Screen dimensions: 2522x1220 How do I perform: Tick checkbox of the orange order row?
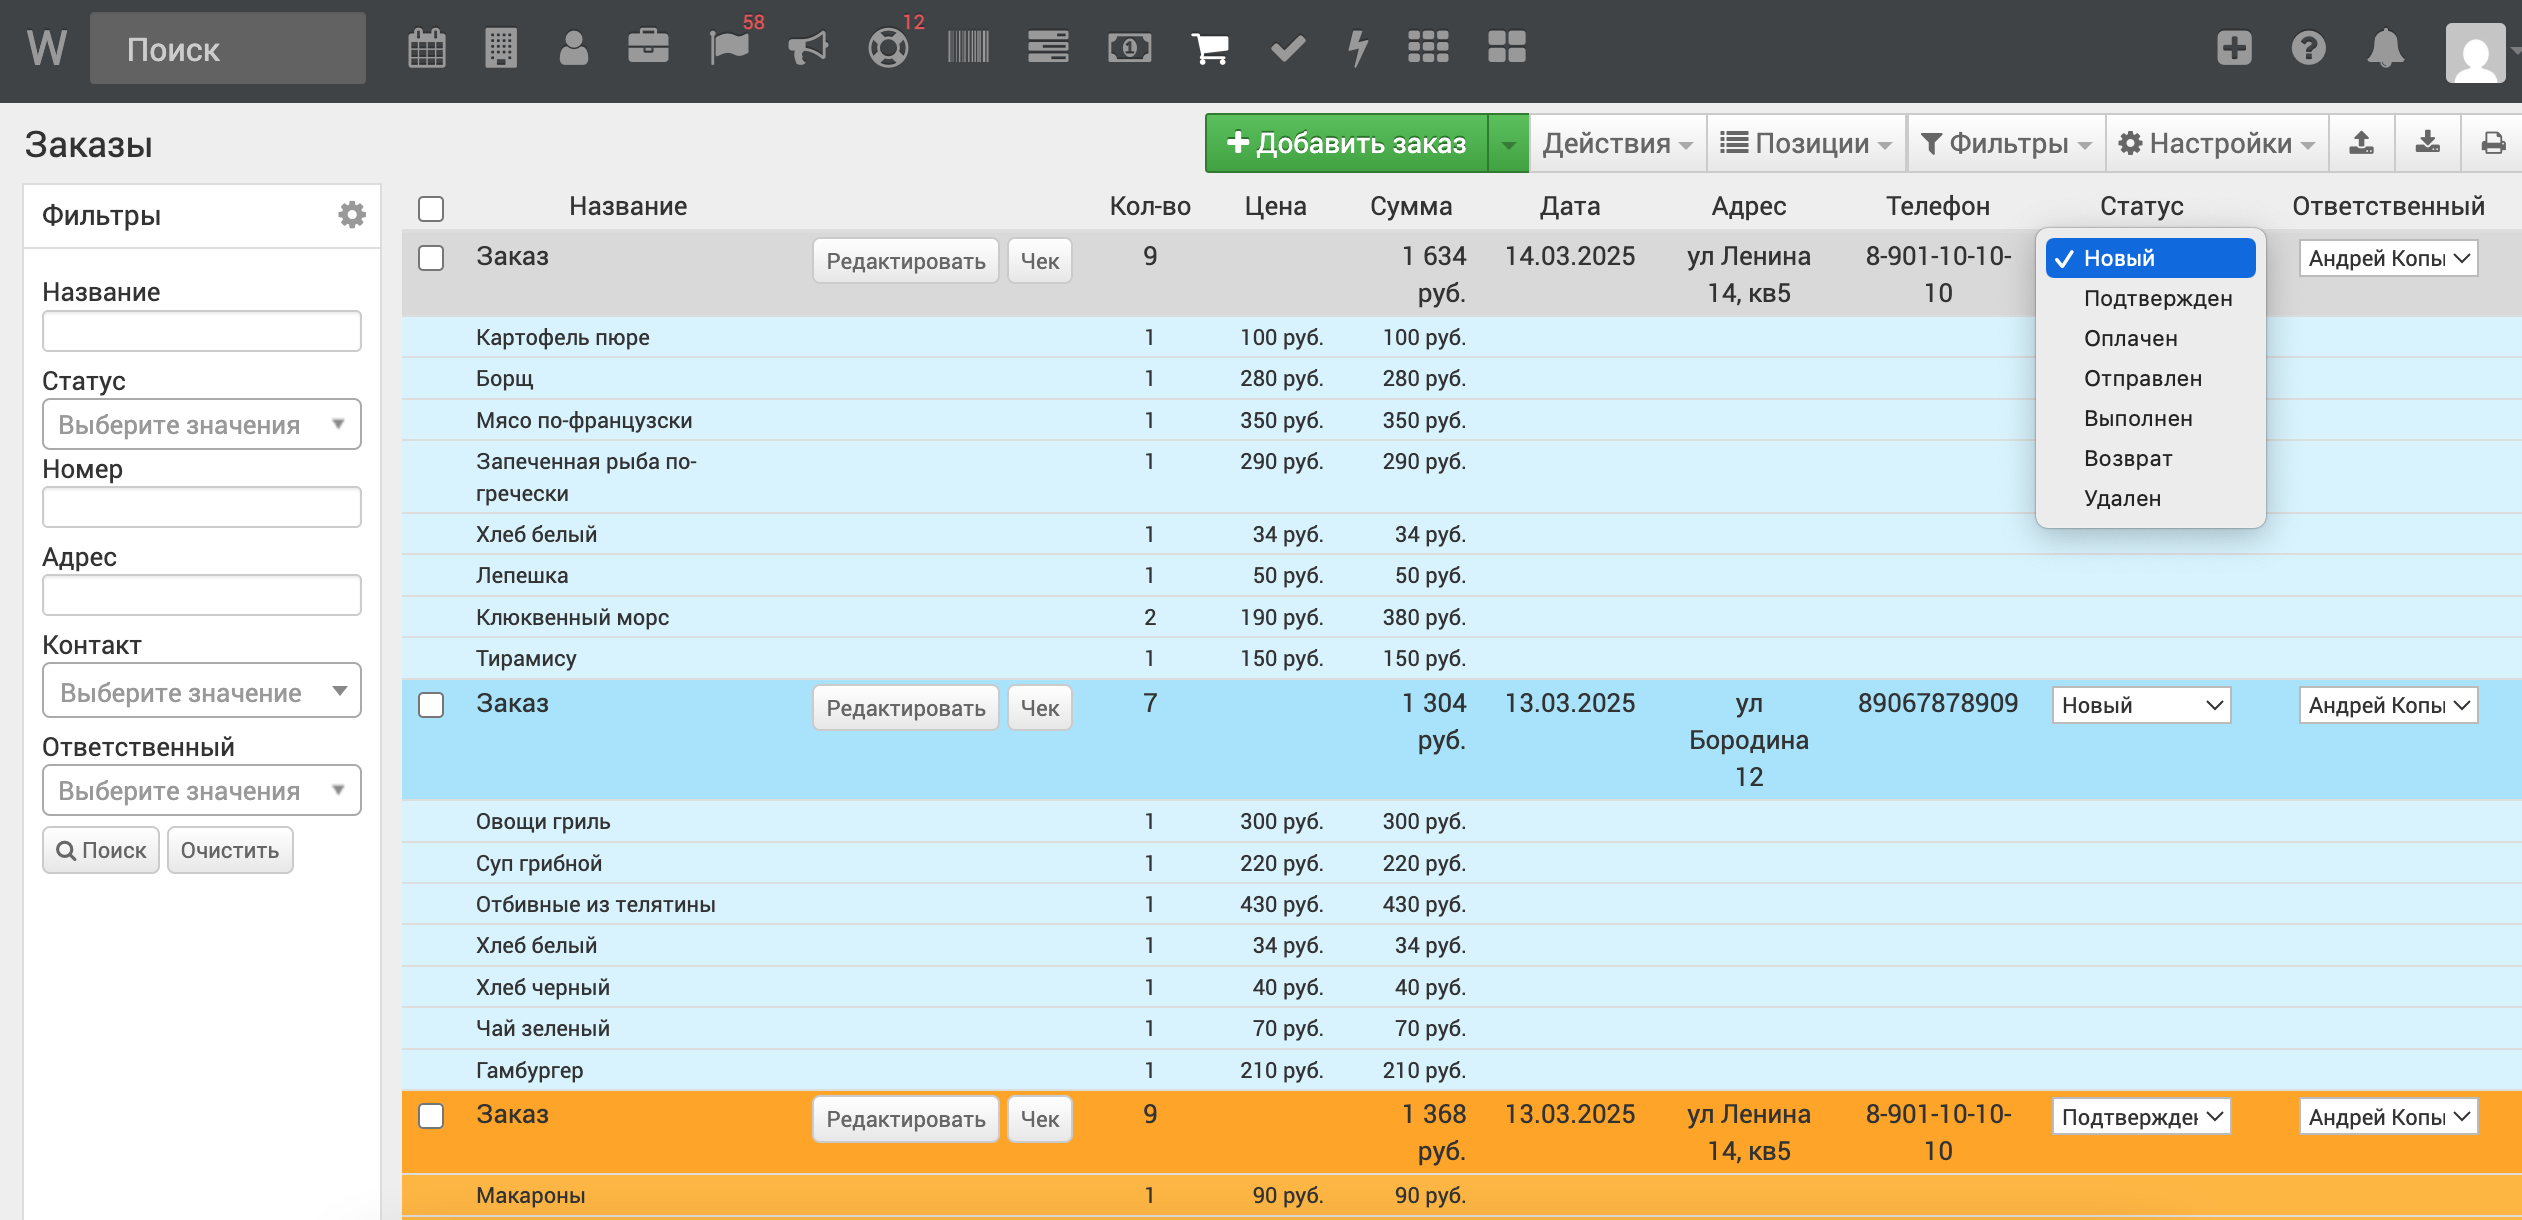coord(431,1116)
